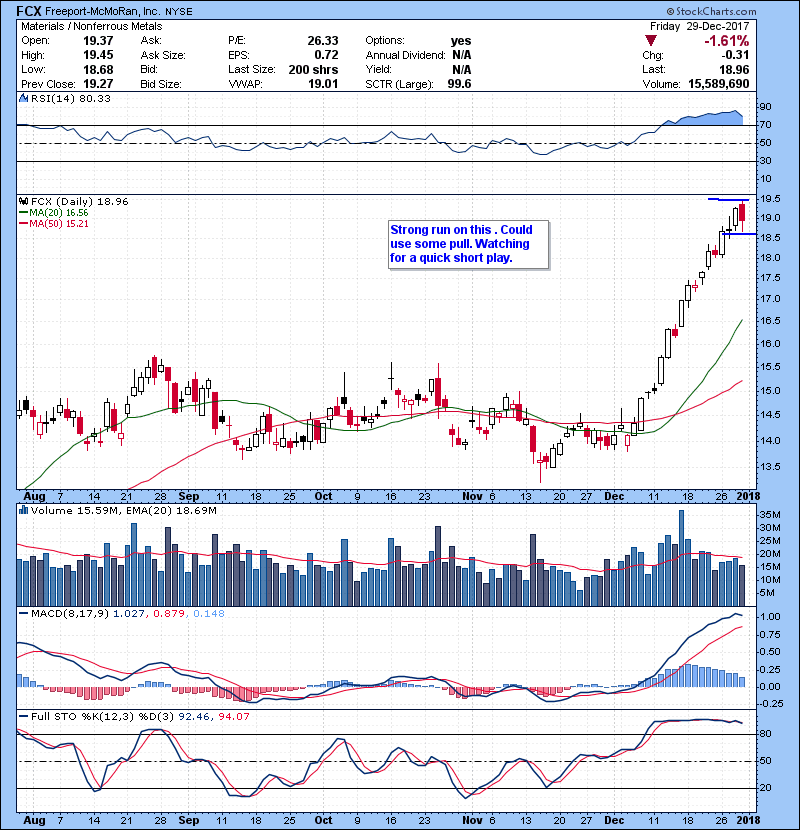The height and width of the screenshot is (830, 800).
Task: Click the Open 19.37 value
Action: point(98,41)
